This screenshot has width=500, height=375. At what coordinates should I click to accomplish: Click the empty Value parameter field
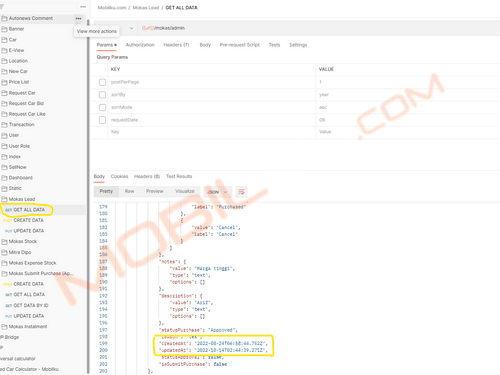[409, 132]
